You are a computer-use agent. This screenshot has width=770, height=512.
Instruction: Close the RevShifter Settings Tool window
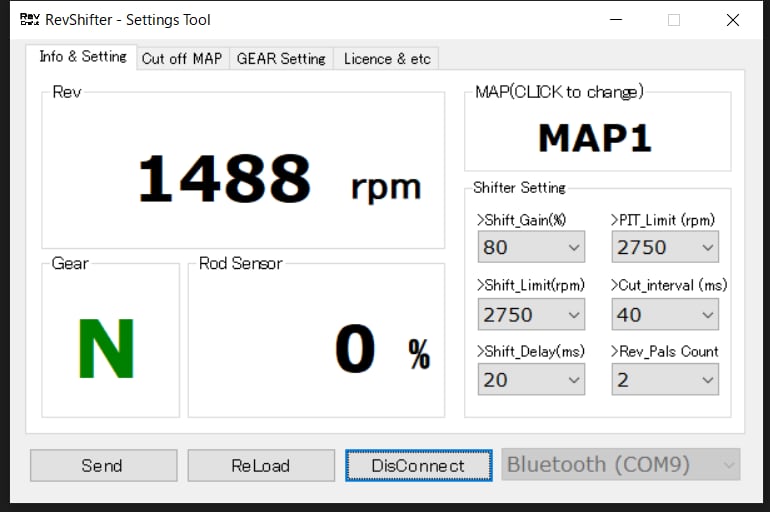point(733,20)
